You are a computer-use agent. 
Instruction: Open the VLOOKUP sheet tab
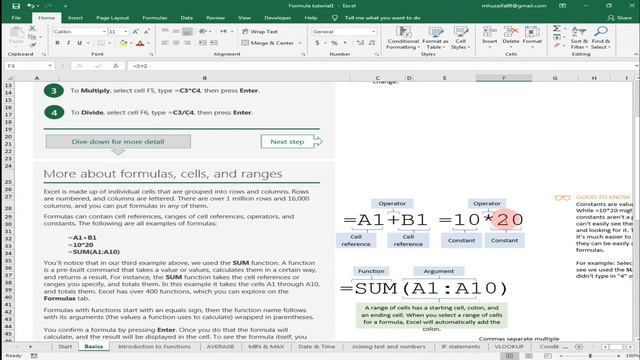[x=509, y=347]
